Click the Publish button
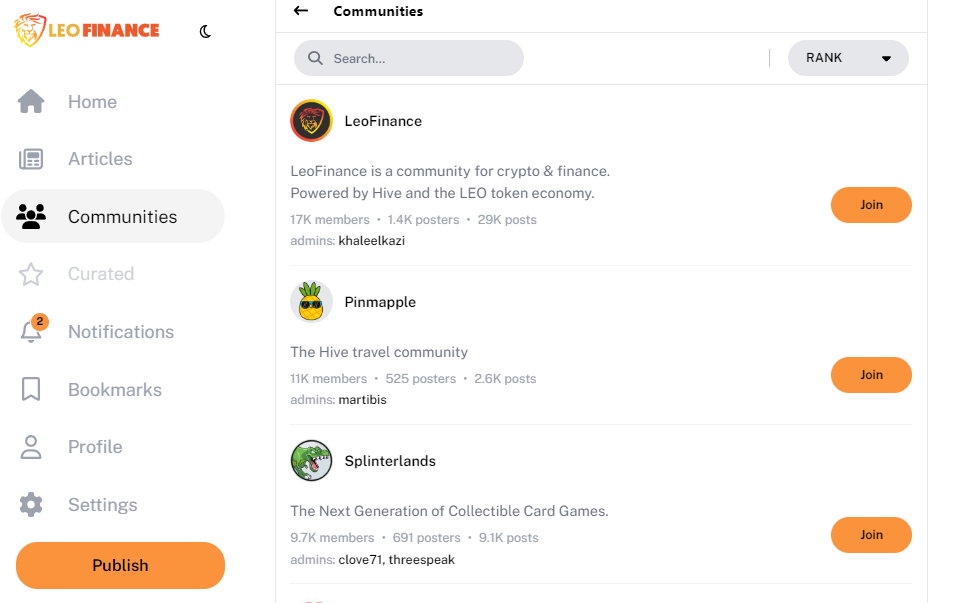 [x=120, y=565]
